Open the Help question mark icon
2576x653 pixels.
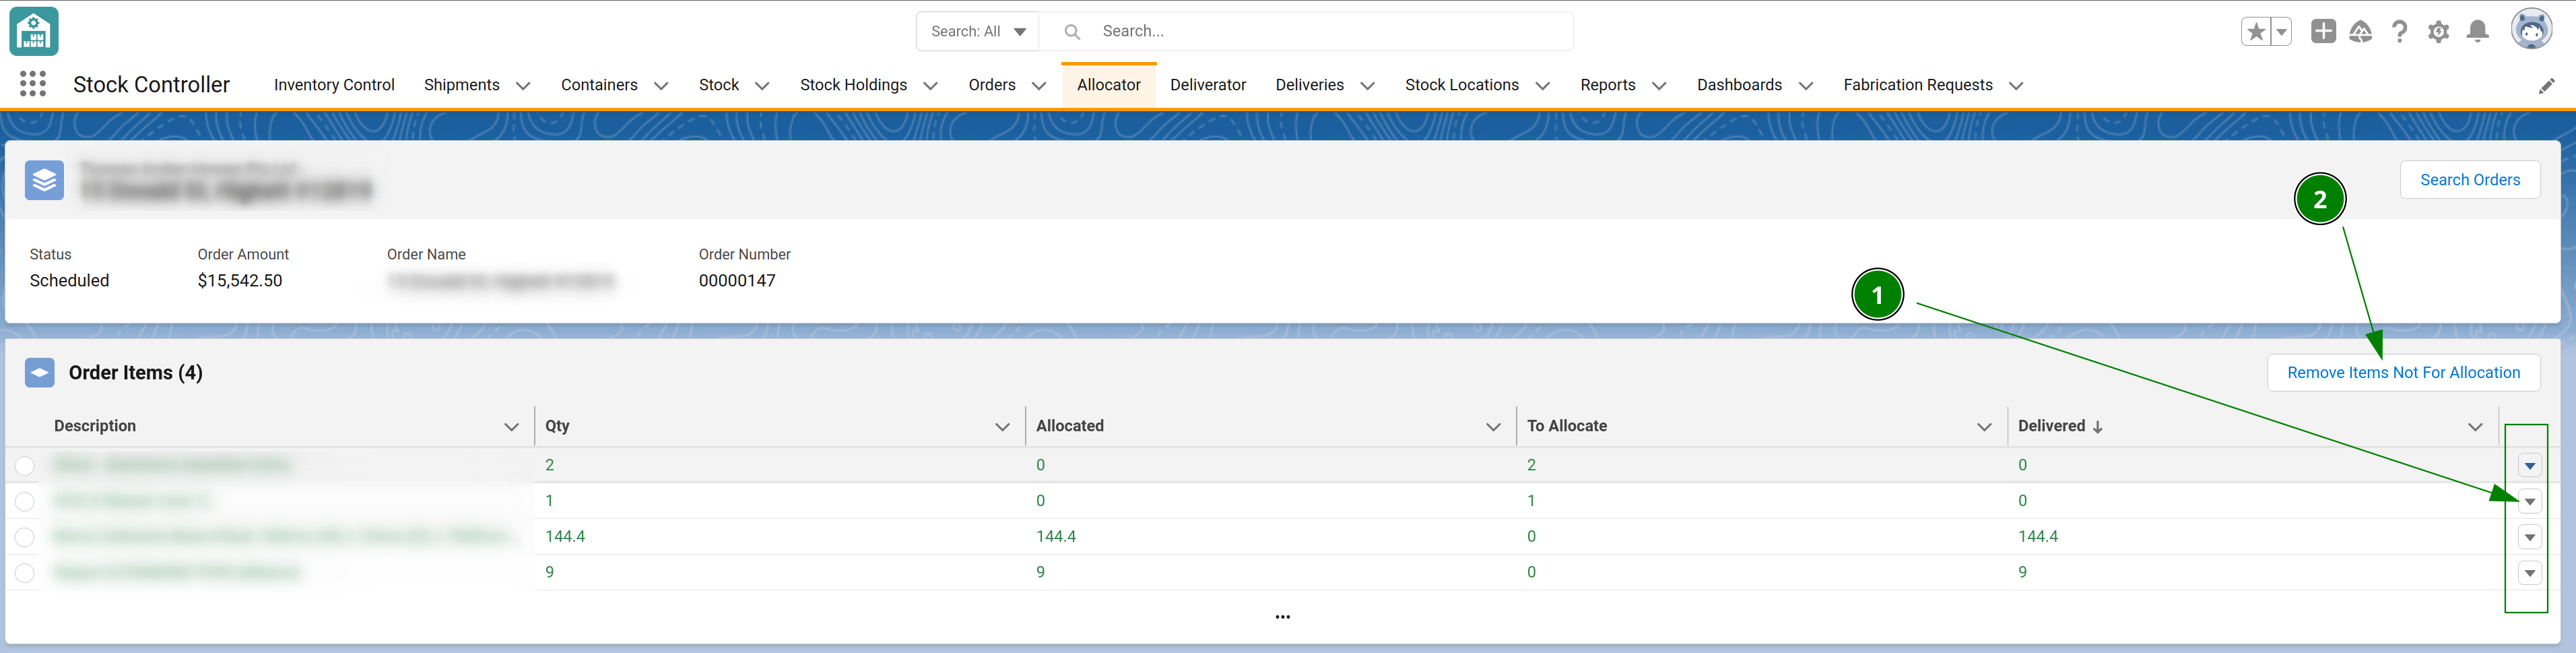click(2399, 32)
